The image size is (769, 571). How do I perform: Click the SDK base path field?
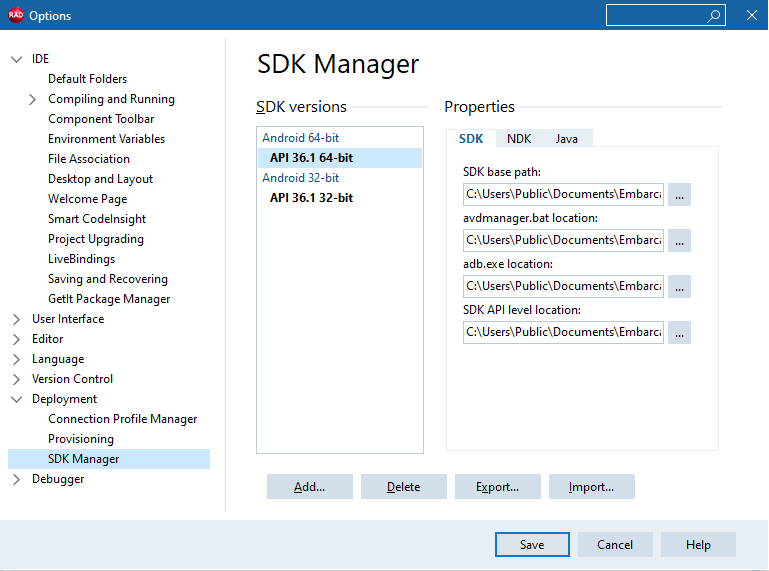tap(563, 194)
